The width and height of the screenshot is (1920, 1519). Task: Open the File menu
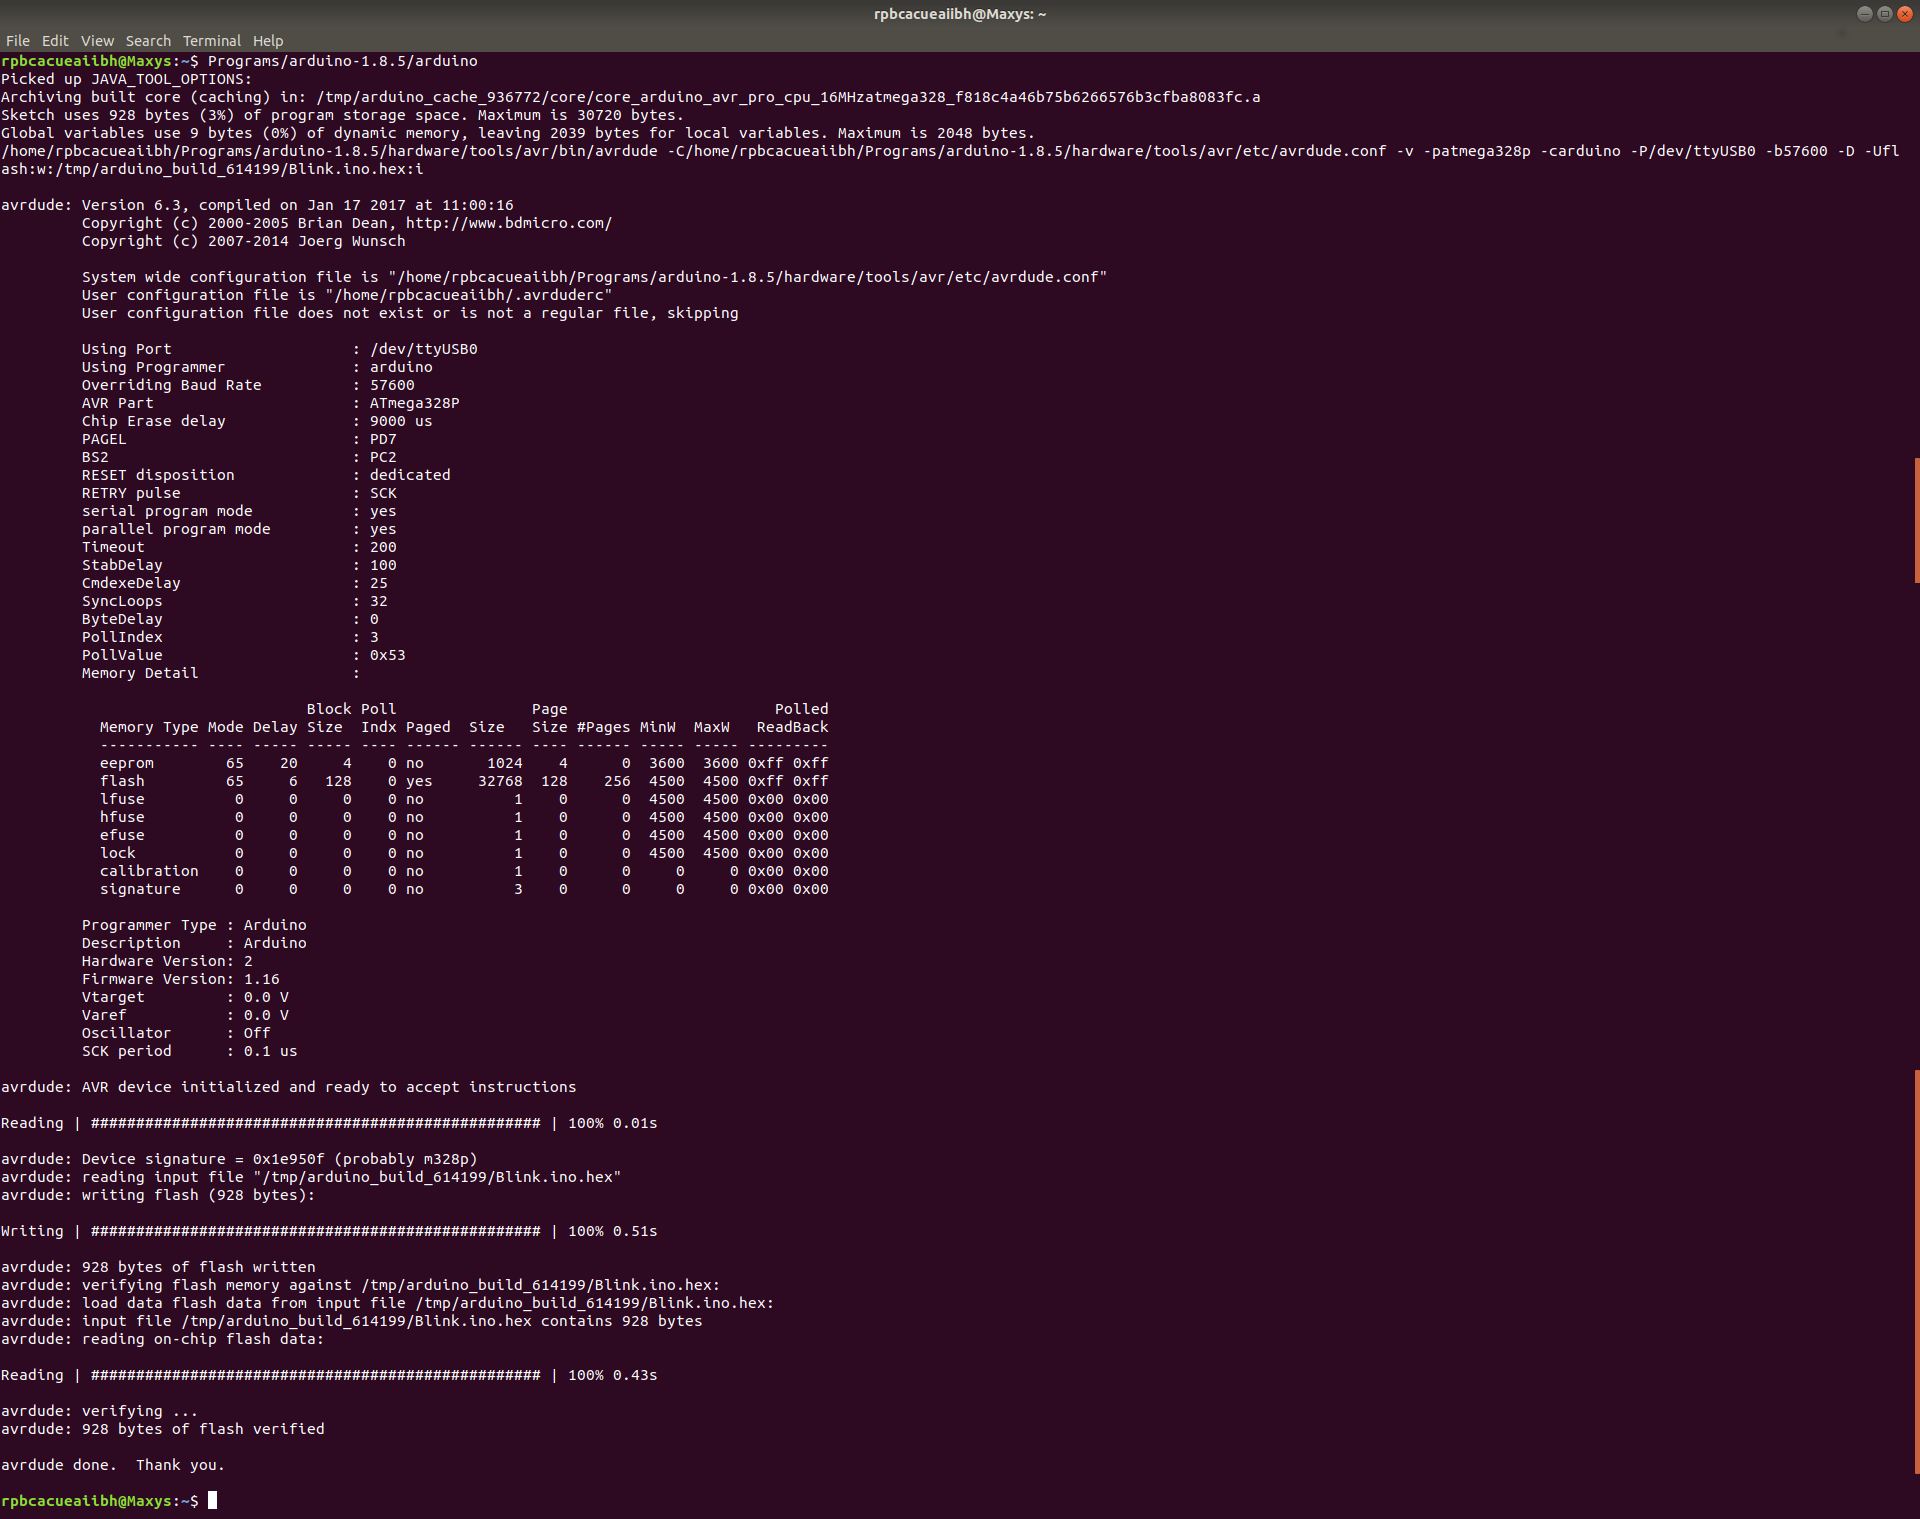[x=18, y=41]
